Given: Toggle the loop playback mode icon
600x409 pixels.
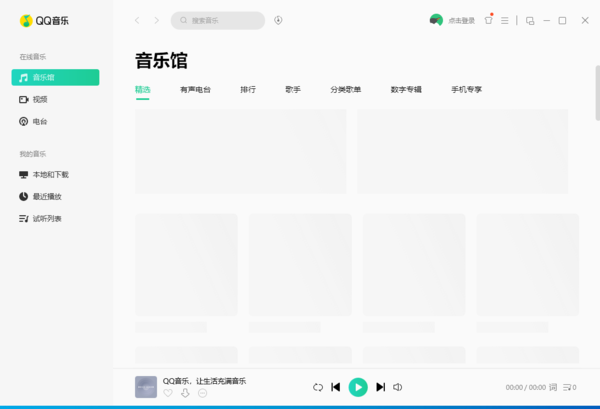Looking at the screenshot, I should click(x=318, y=387).
